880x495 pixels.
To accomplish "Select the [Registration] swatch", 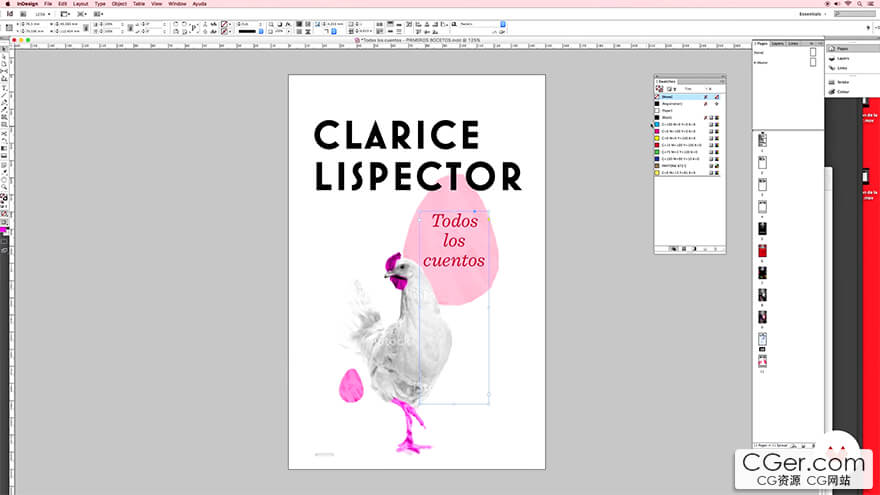I will (688, 104).
